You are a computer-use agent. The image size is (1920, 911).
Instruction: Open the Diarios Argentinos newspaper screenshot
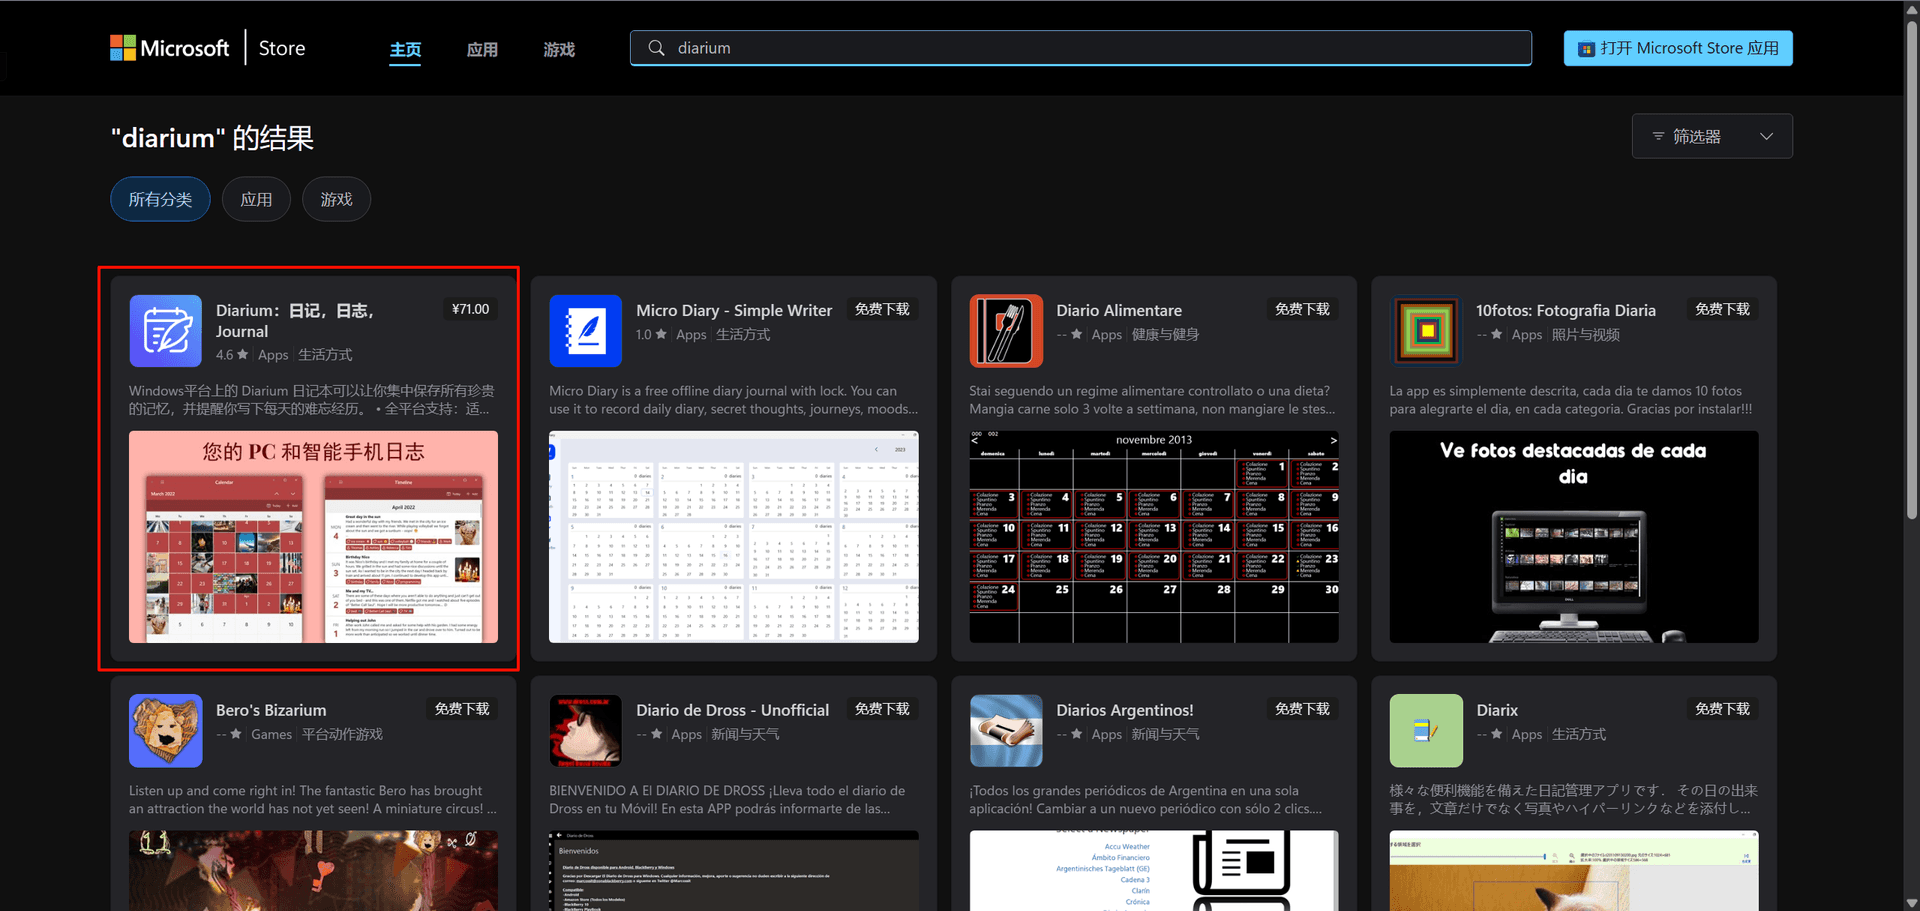click(x=1153, y=870)
